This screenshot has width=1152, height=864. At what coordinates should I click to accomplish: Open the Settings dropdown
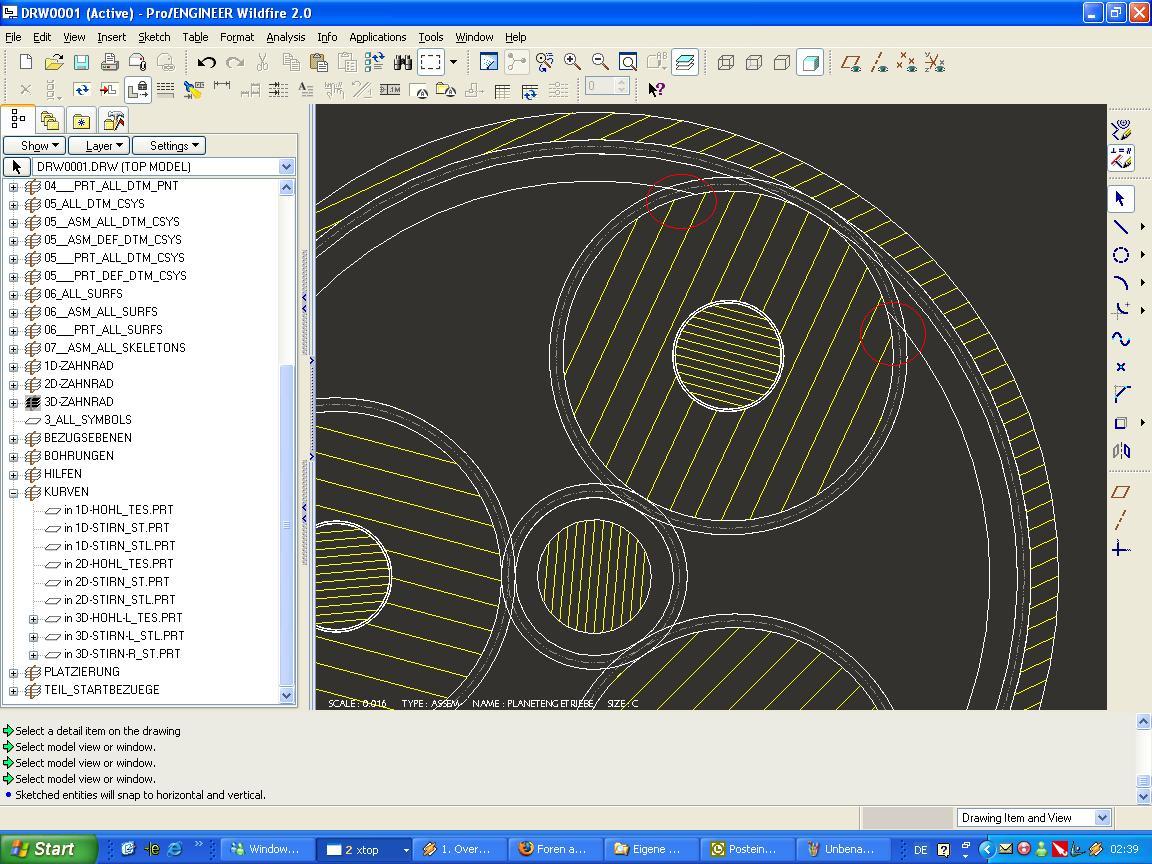(169, 145)
